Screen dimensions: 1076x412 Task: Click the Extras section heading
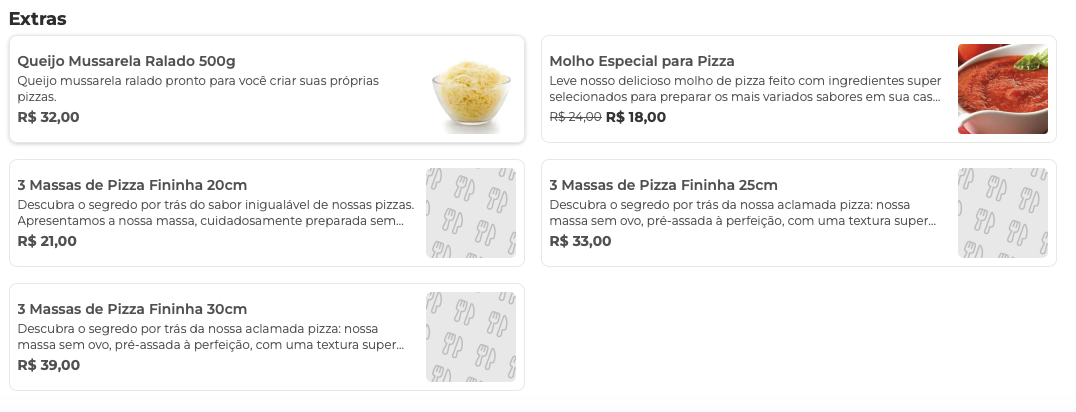[x=38, y=18]
